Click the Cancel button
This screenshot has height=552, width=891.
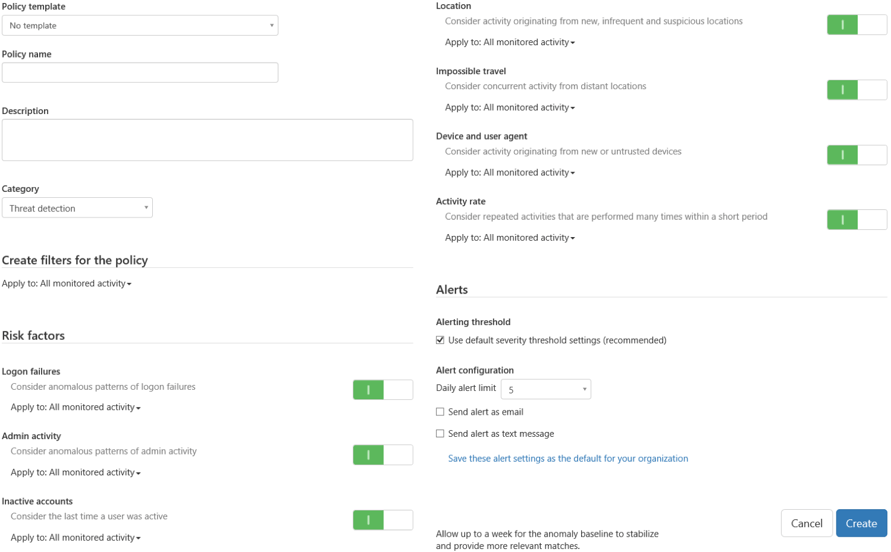tap(806, 524)
